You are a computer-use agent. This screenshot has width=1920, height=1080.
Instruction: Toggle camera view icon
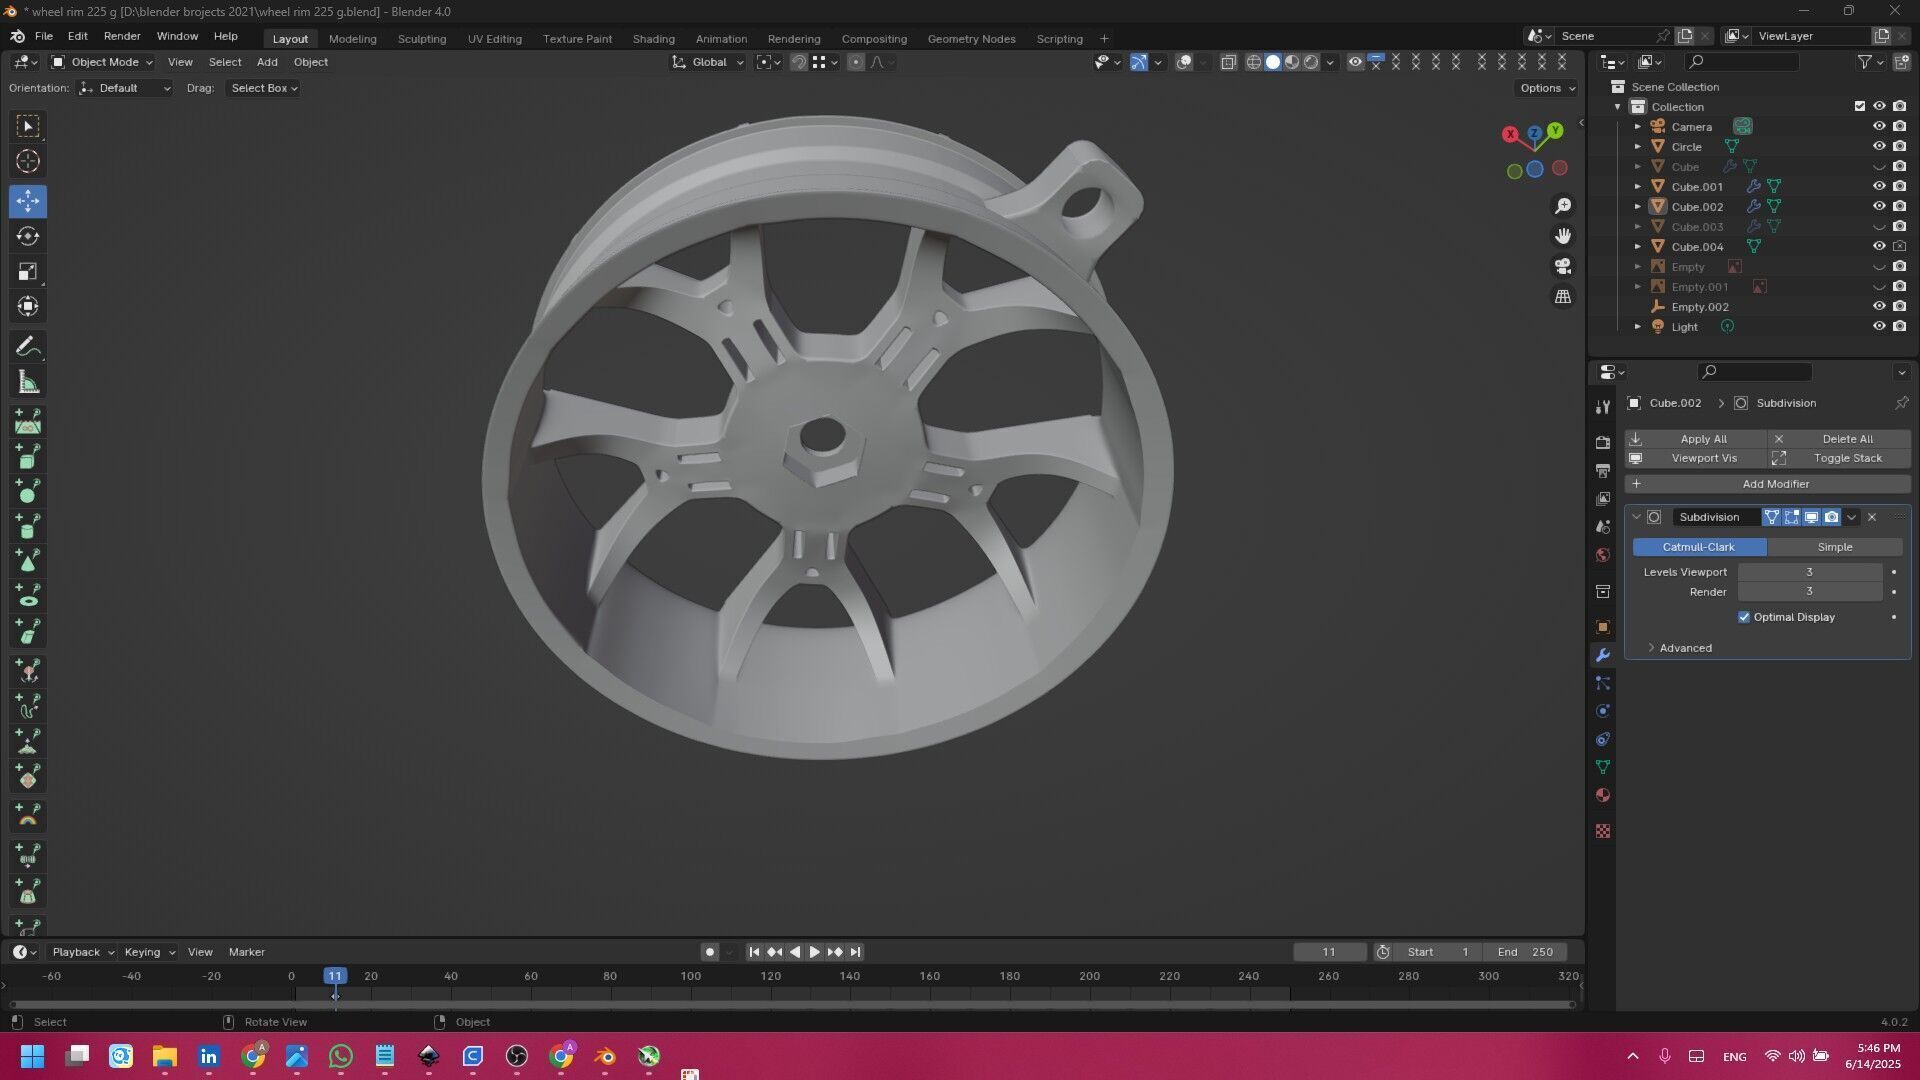click(x=1563, y=266)
